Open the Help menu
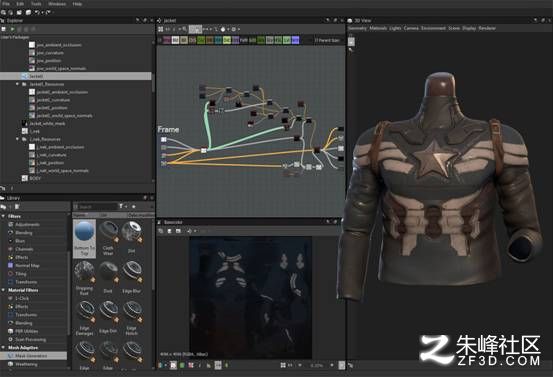The width and height of the screenshot is (553, 377). point(77,4)
